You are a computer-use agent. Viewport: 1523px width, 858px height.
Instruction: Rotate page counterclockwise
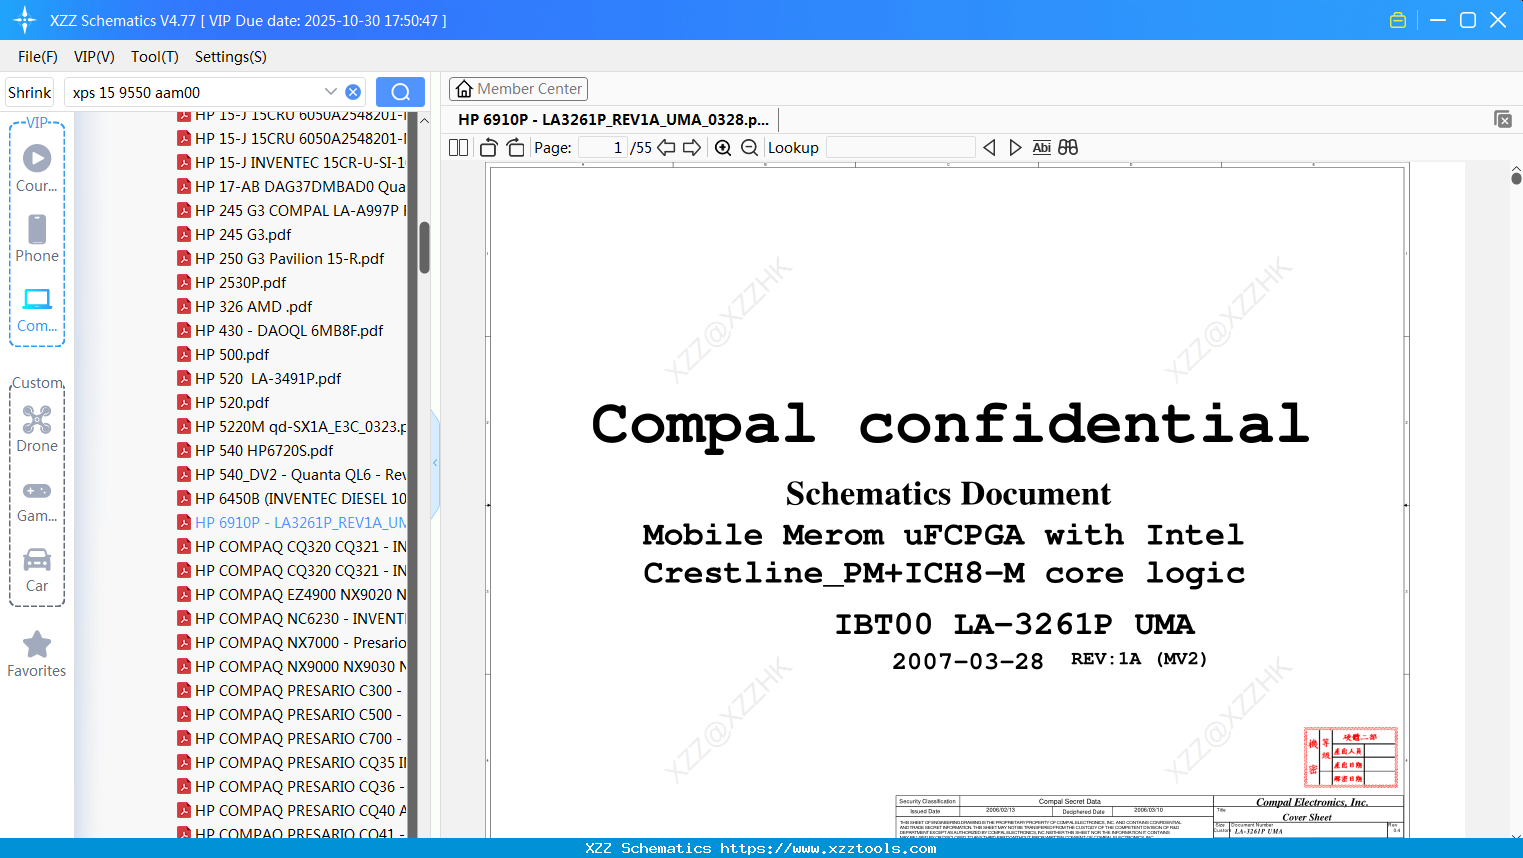pos(489,148)
